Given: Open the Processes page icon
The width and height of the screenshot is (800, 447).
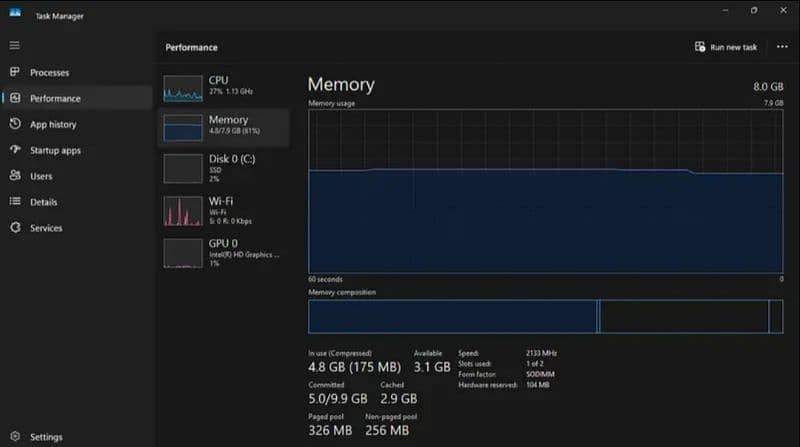Looking at the screenshot, I should coord(15,72).
